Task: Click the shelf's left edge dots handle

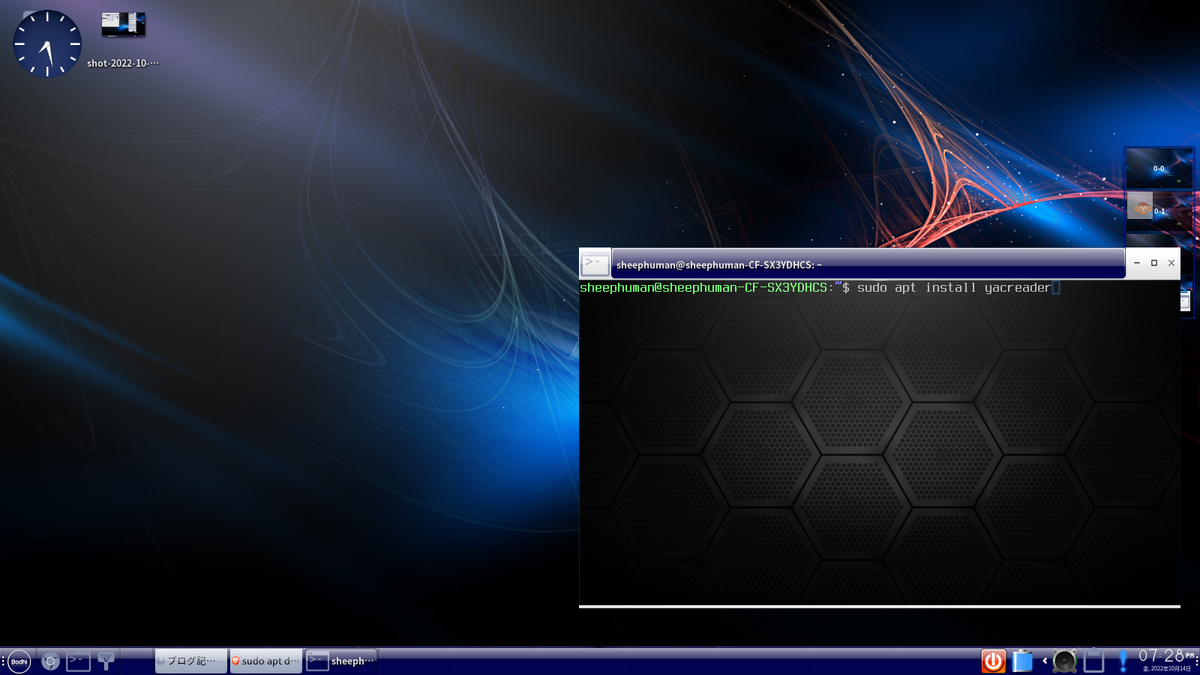Action: click(3, 661)
